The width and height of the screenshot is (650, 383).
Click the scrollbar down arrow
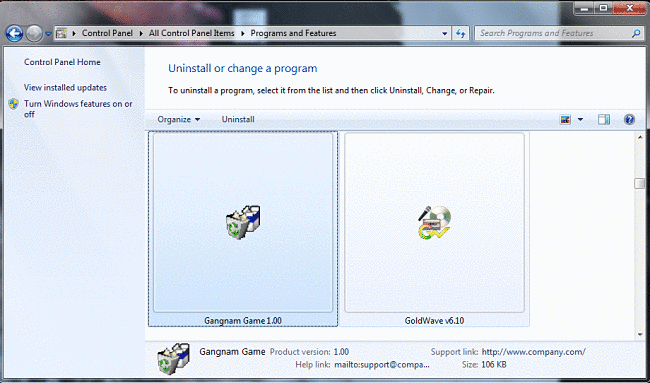640,334
